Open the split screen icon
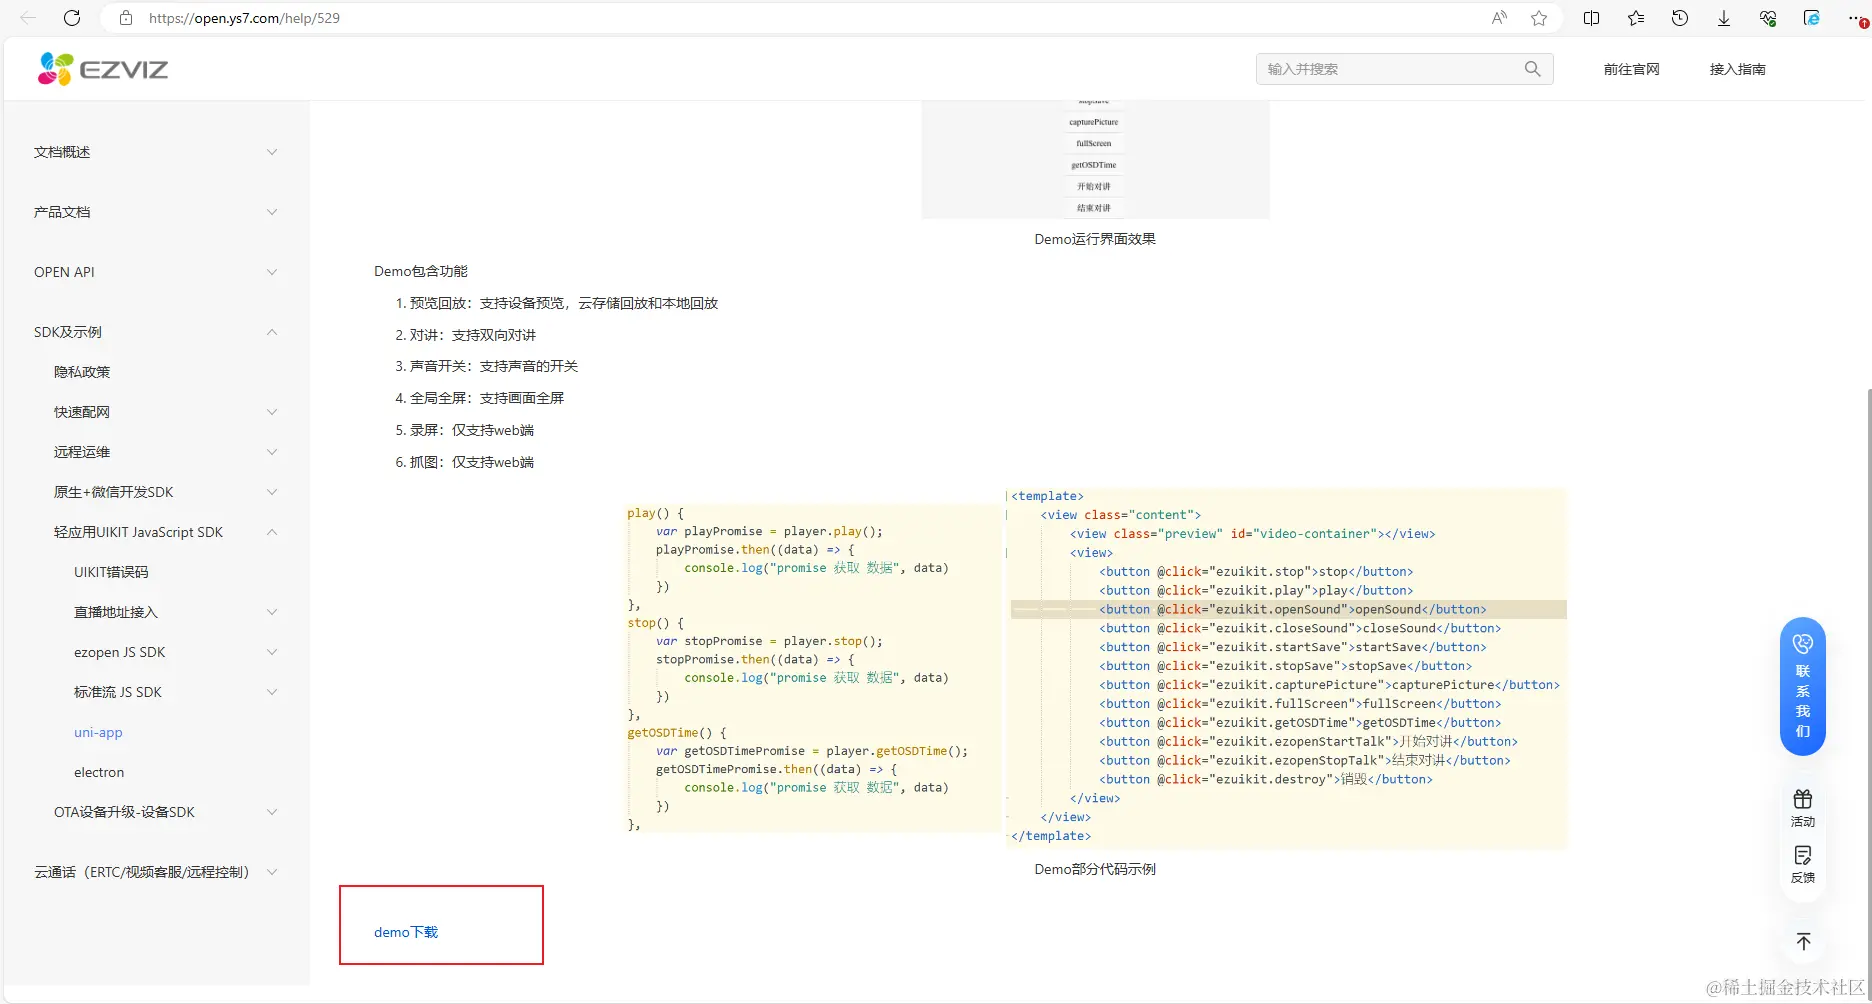1872x1004 pixels. pos(1592,18)
